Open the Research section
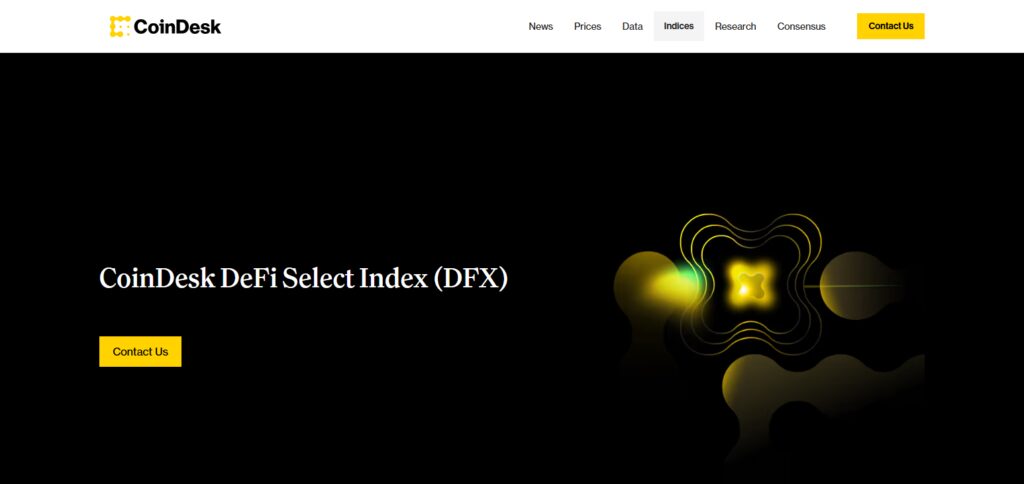 point(735,26)
